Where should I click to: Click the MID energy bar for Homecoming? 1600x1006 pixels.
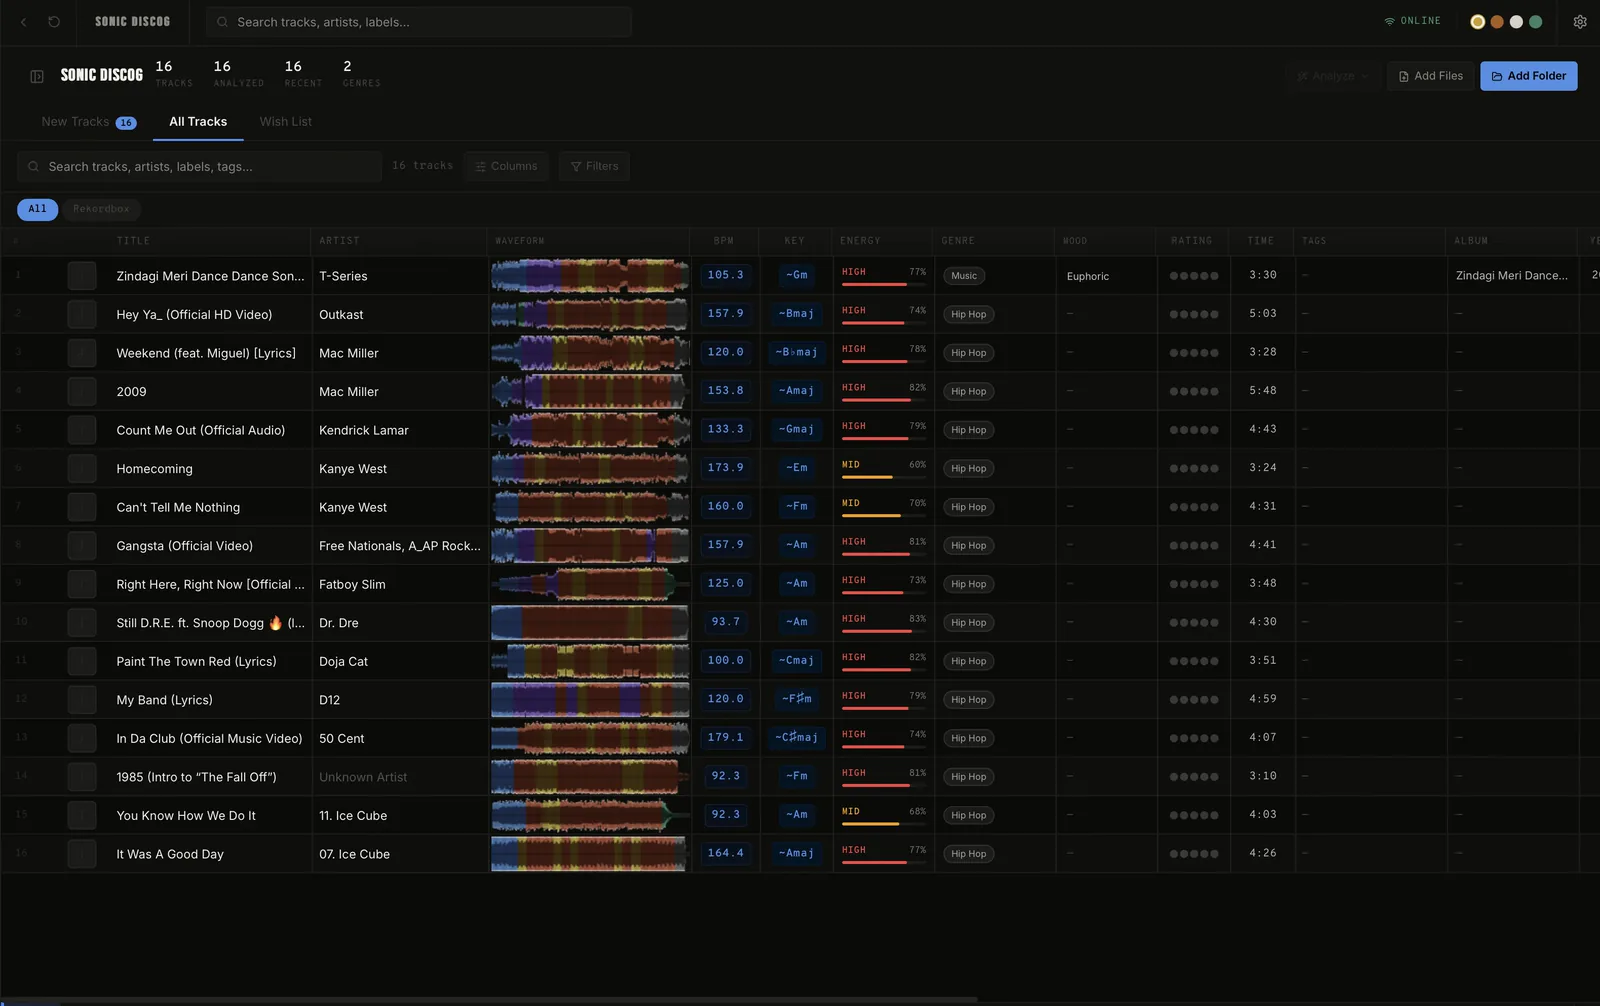click(884, 477)
